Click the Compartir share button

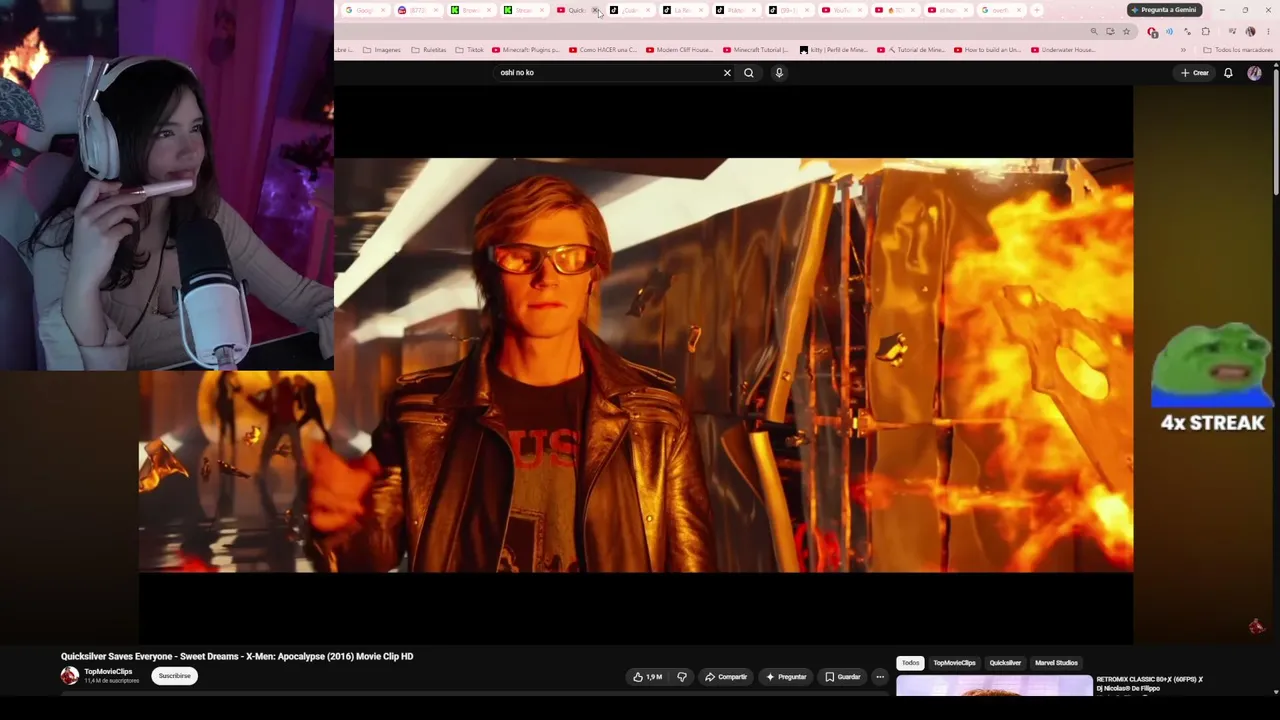tap(726, 677)
